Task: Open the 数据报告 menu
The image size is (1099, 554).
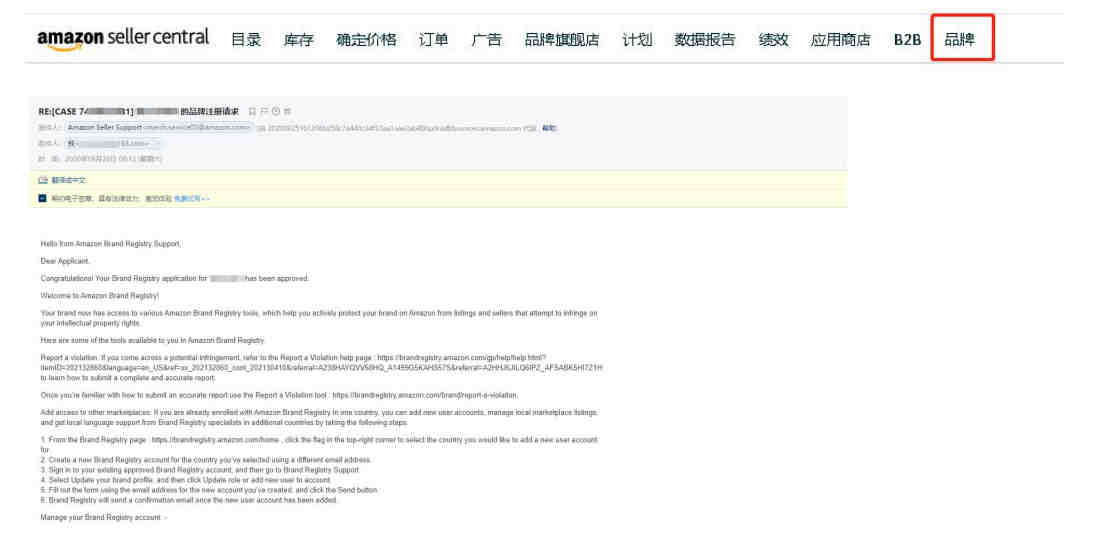Action: point(705,40)
